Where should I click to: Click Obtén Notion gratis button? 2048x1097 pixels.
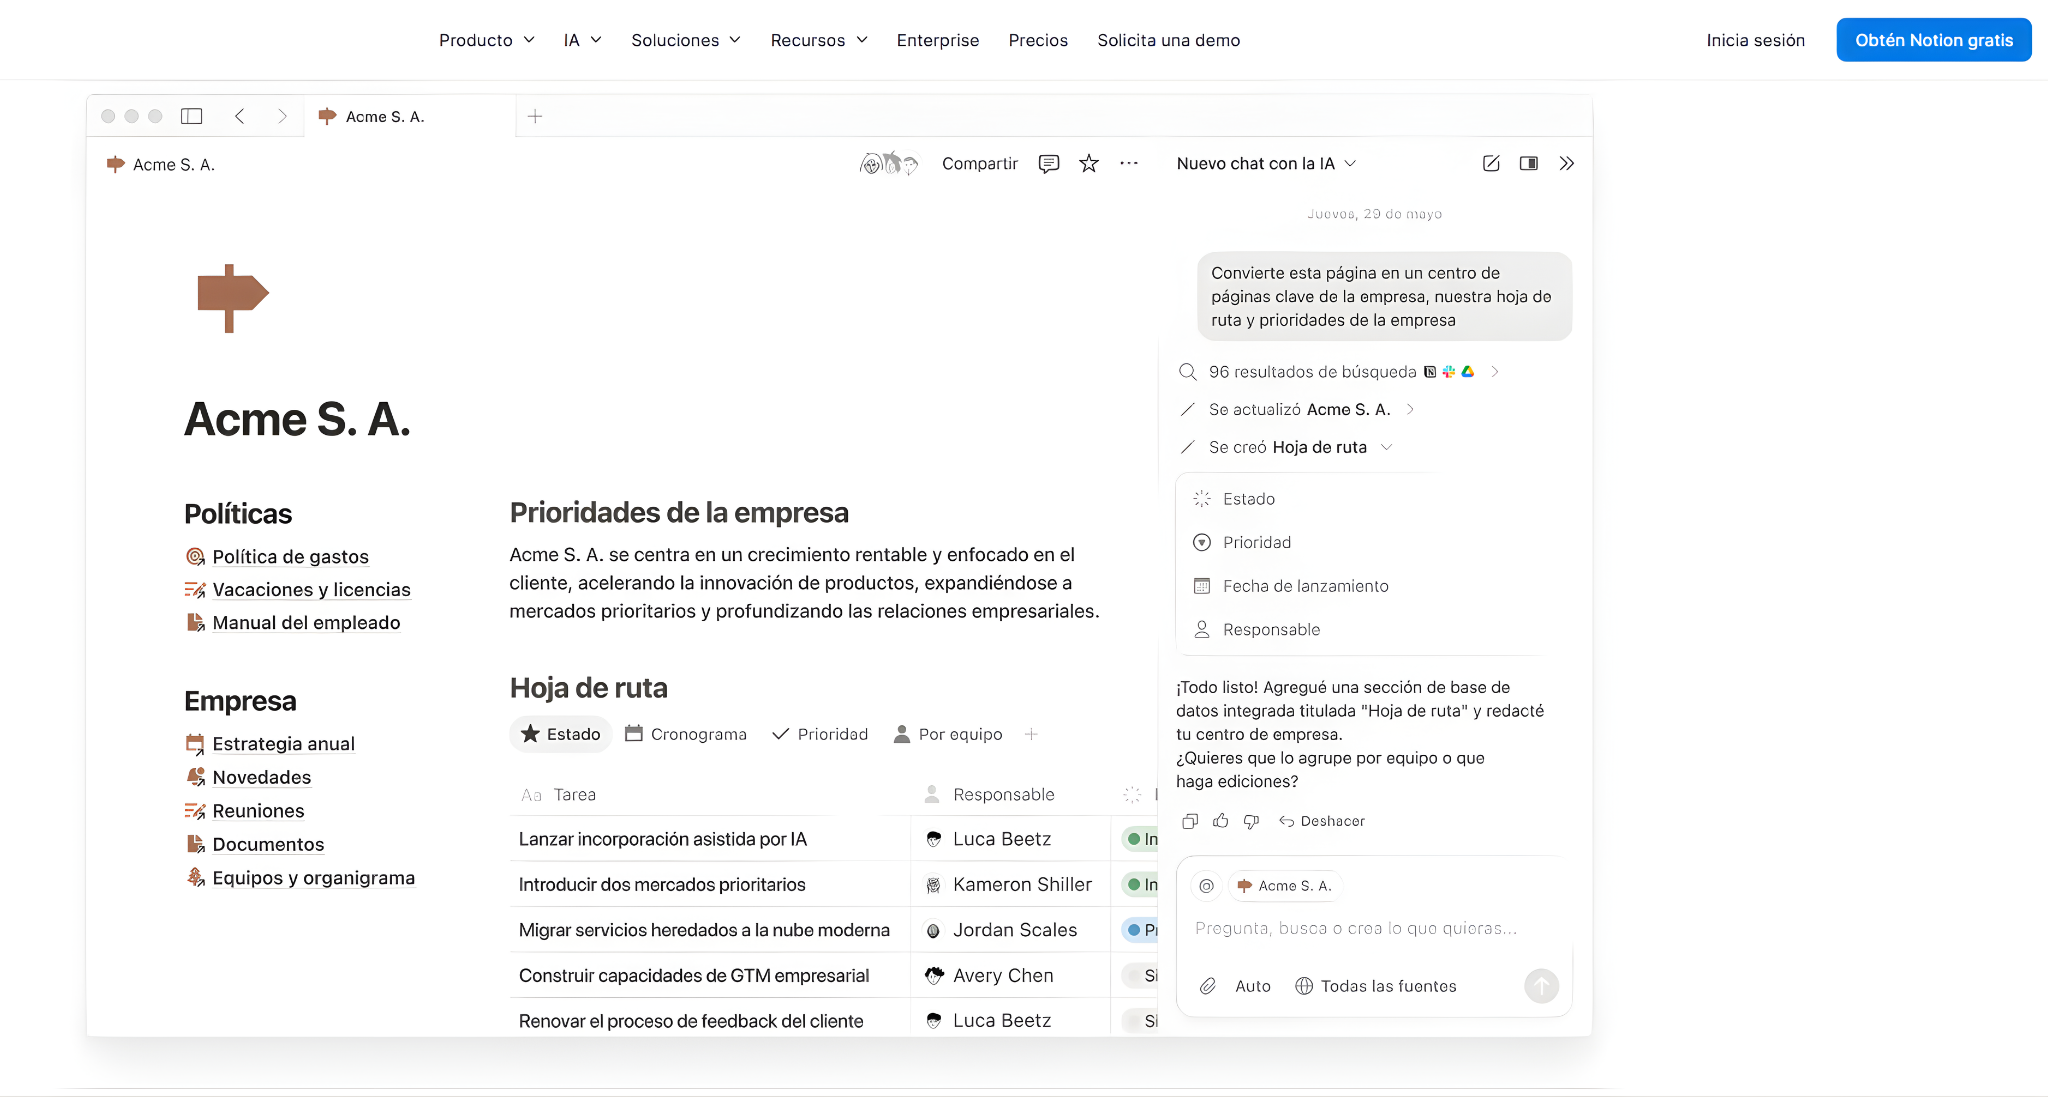1933,40
